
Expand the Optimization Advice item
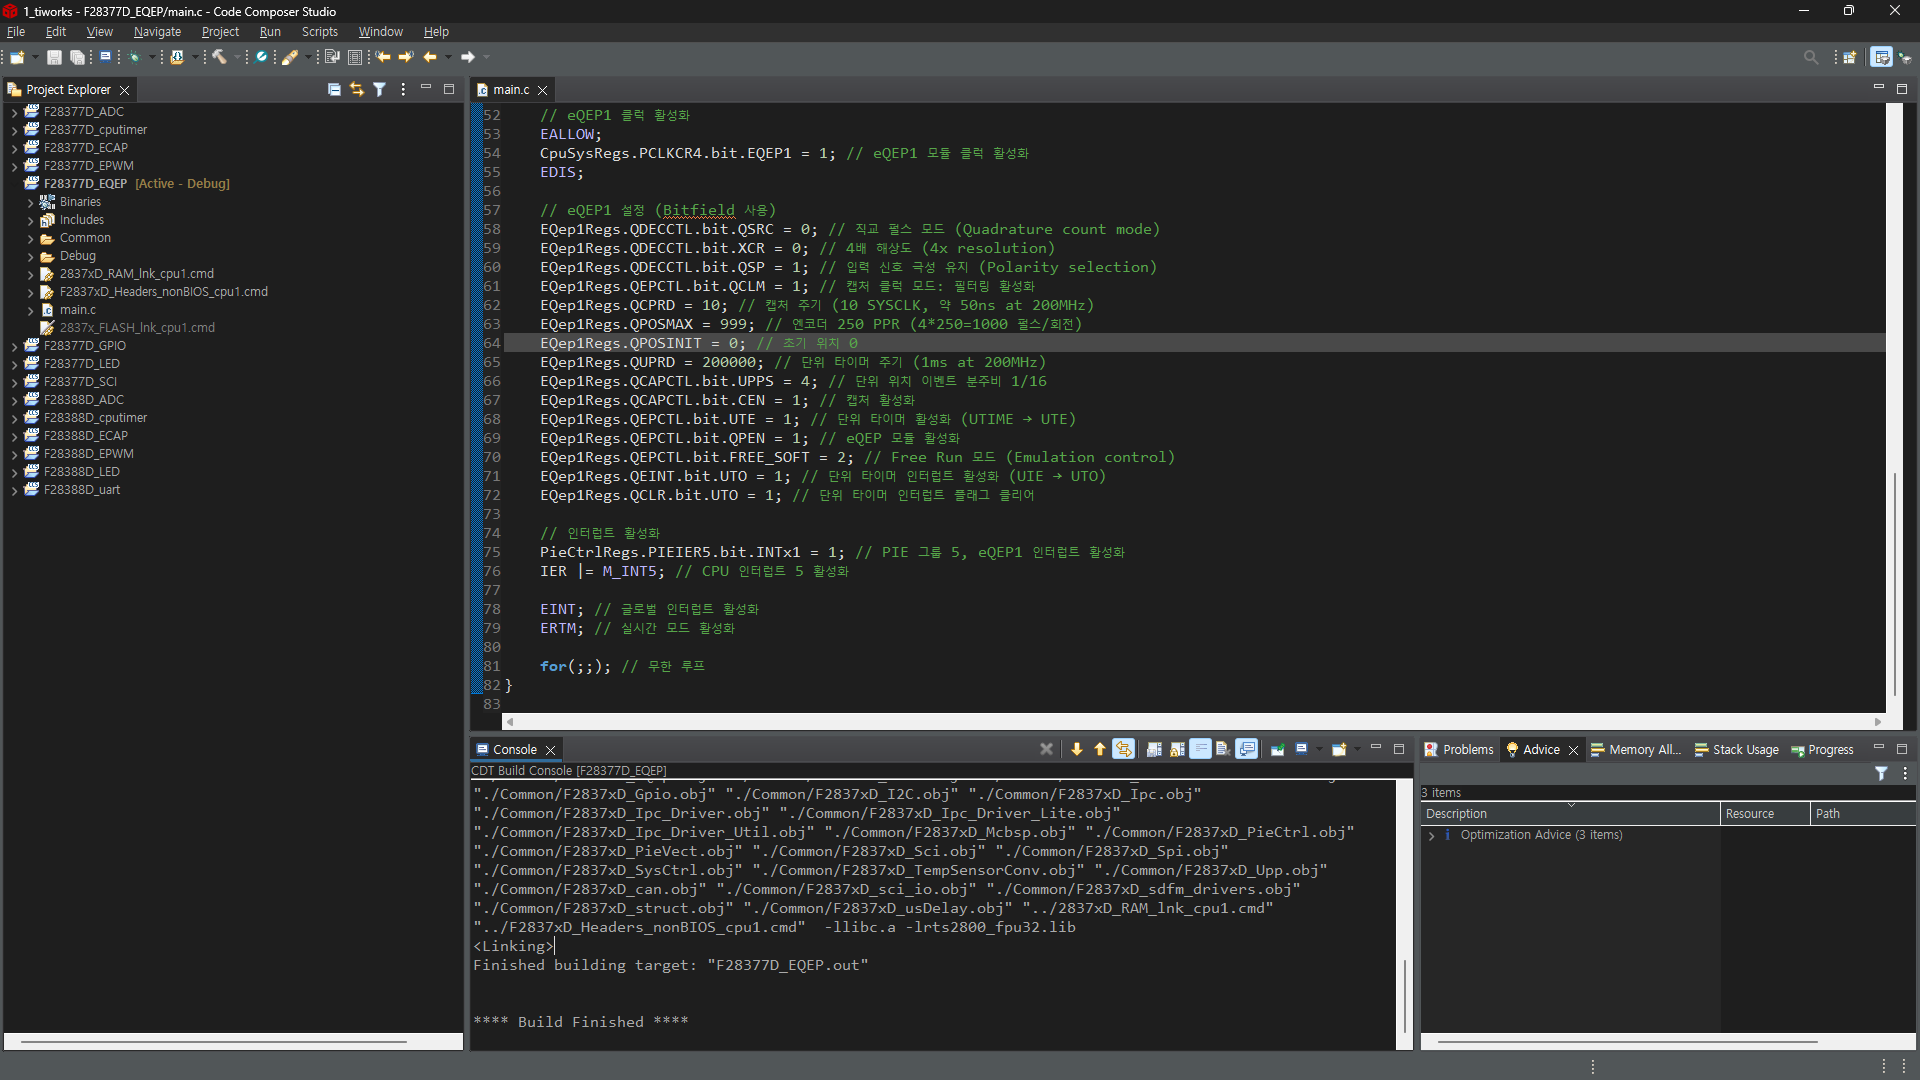[x=1431, y=835]
